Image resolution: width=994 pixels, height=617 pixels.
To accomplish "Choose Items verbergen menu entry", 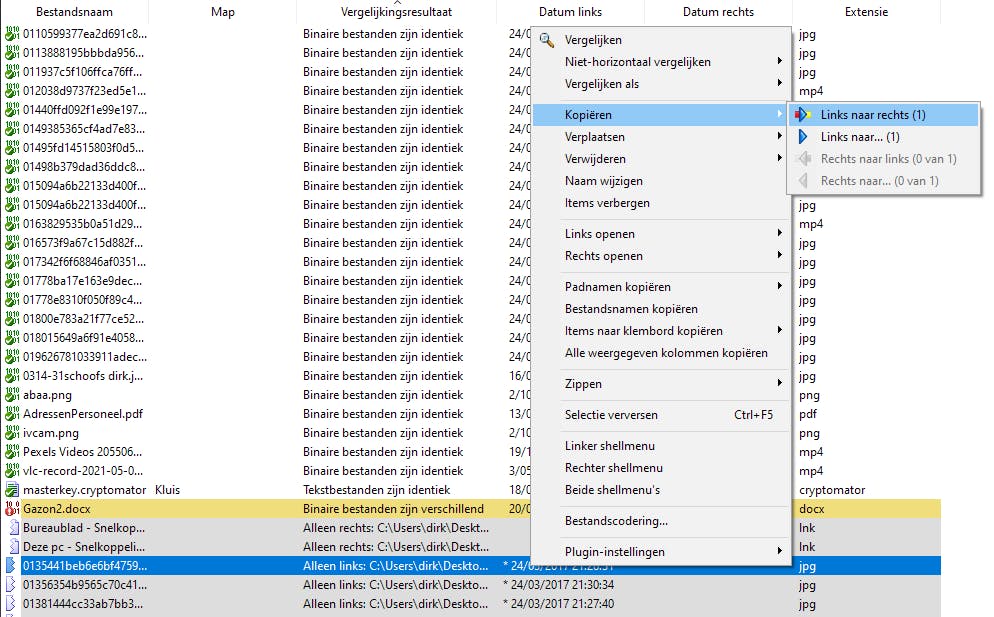I will click(x=662, y=203).
